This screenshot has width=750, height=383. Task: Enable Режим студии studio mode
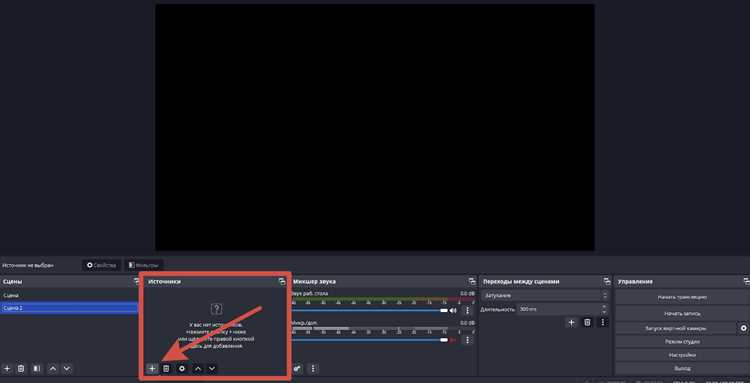682,342
